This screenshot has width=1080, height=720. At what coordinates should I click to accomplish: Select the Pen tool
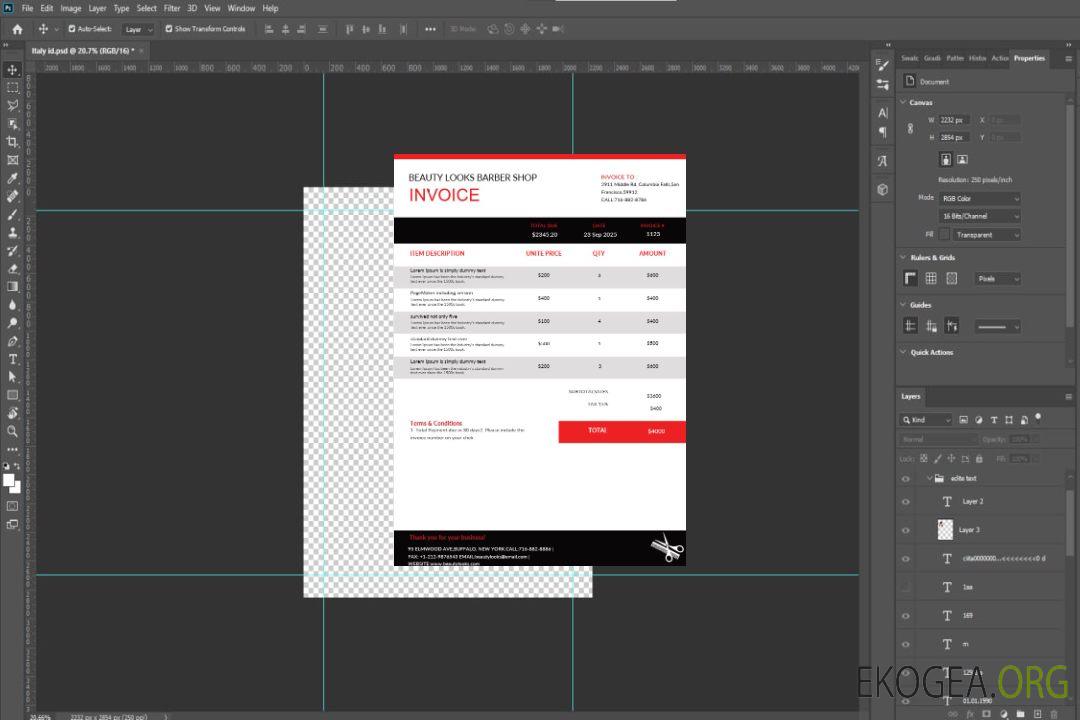tap(12, 341)
